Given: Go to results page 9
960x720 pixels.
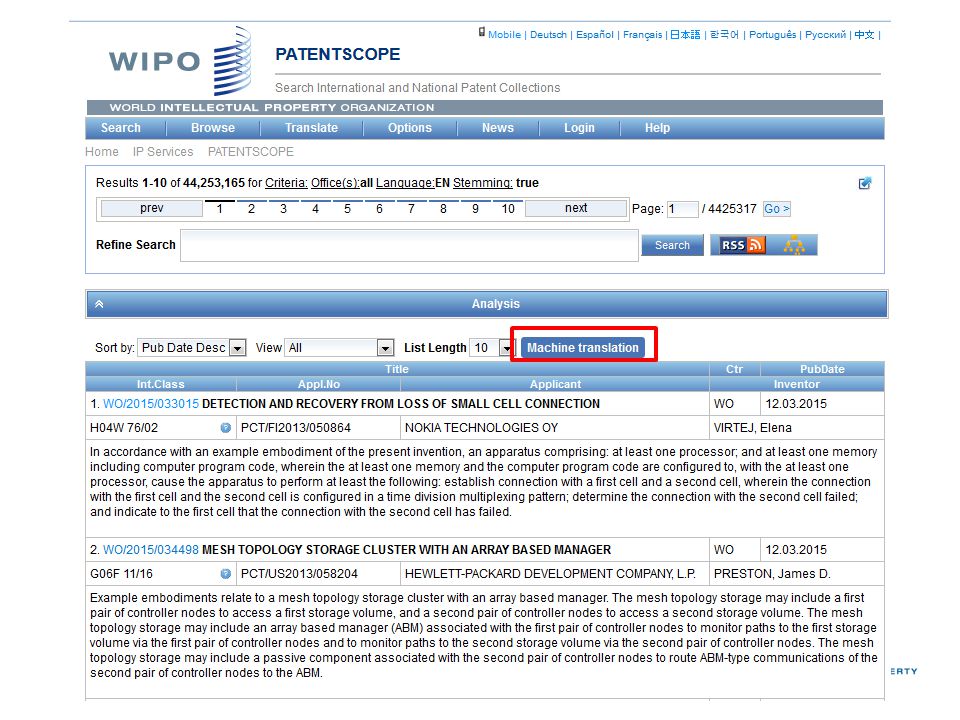Looking at the screenshot, I should click(475, 209).
